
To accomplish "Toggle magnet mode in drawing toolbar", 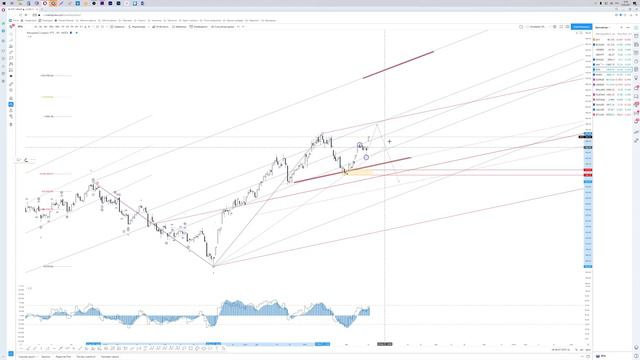I will coord(11,98).
